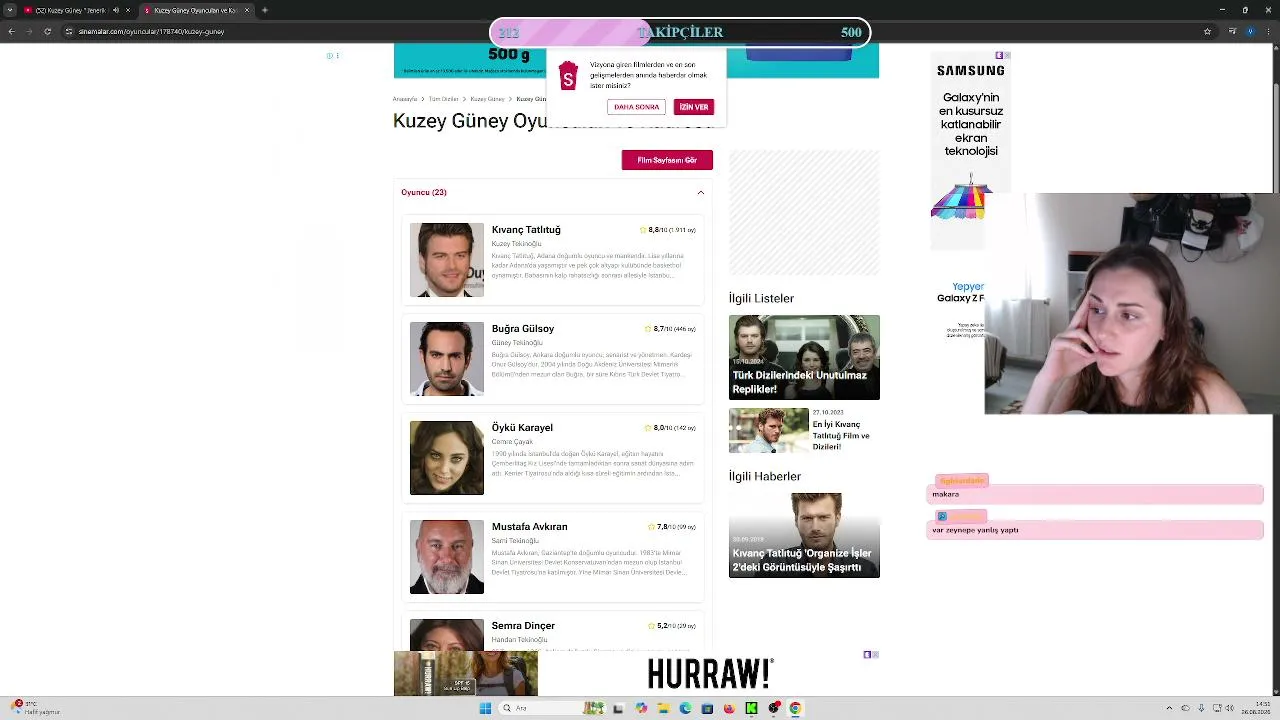Screen dimensions: 1280x720
Task: Open Tüm Diziler breadcrumb link
Action: point(443,99)
